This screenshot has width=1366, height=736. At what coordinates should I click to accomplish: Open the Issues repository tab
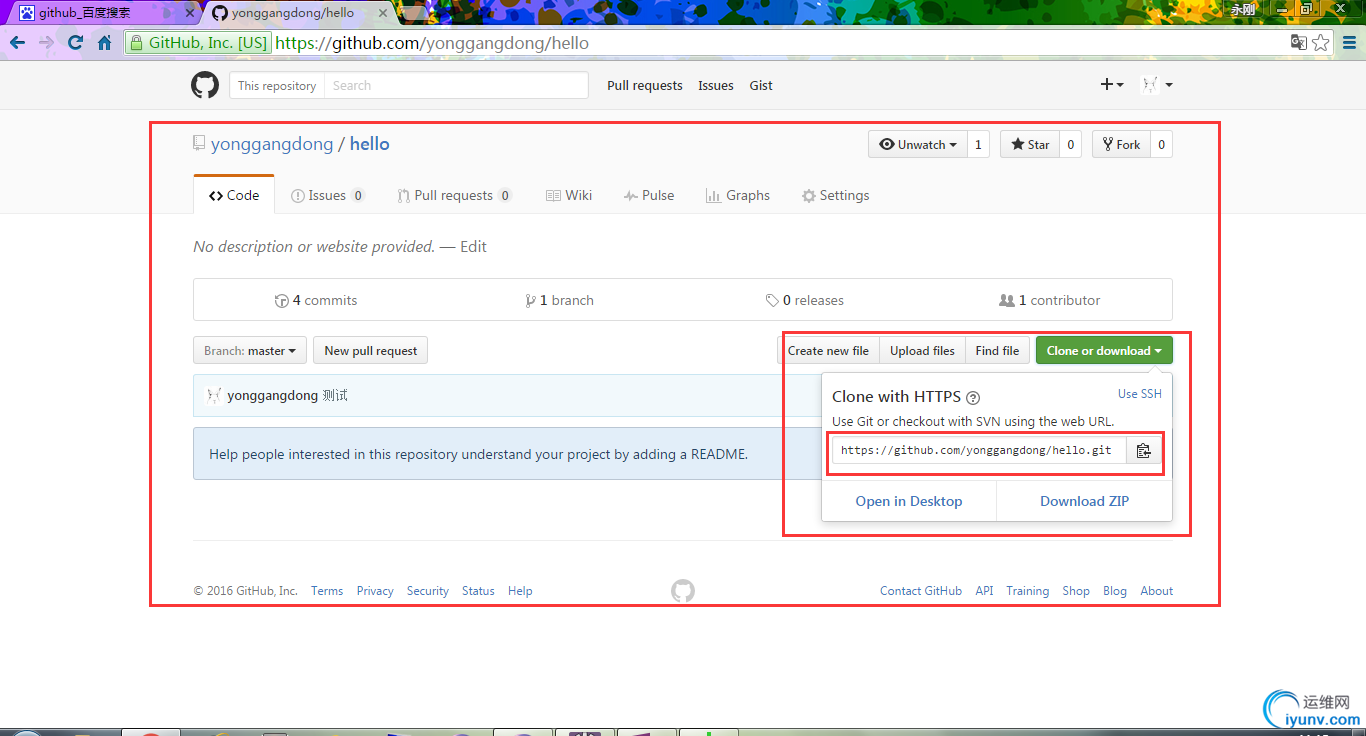[327, 195]
